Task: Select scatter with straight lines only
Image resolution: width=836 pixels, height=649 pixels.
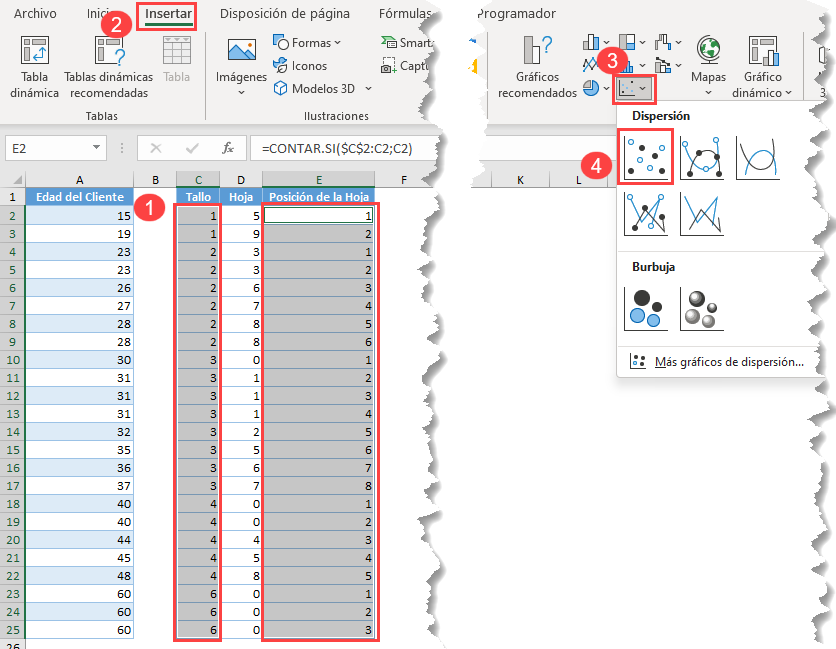Action: (702, 214)
